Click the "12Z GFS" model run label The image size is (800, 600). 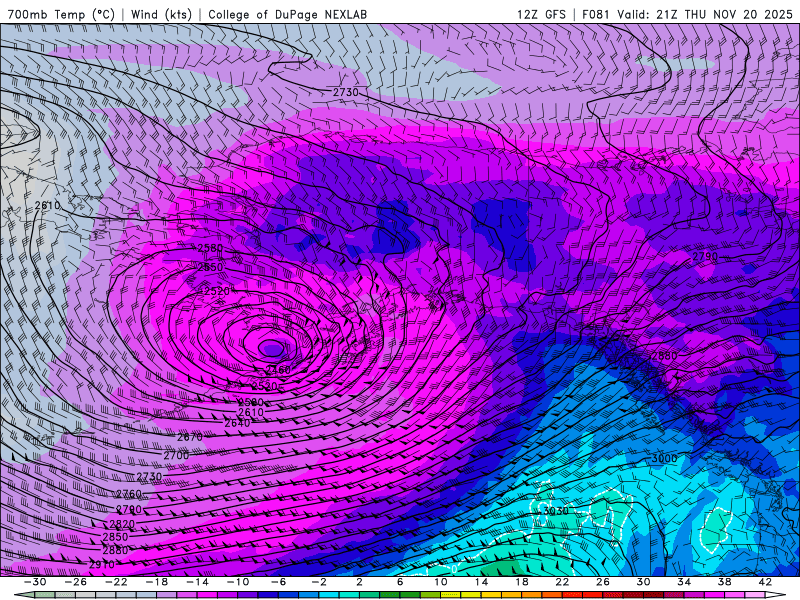(541, 14)
